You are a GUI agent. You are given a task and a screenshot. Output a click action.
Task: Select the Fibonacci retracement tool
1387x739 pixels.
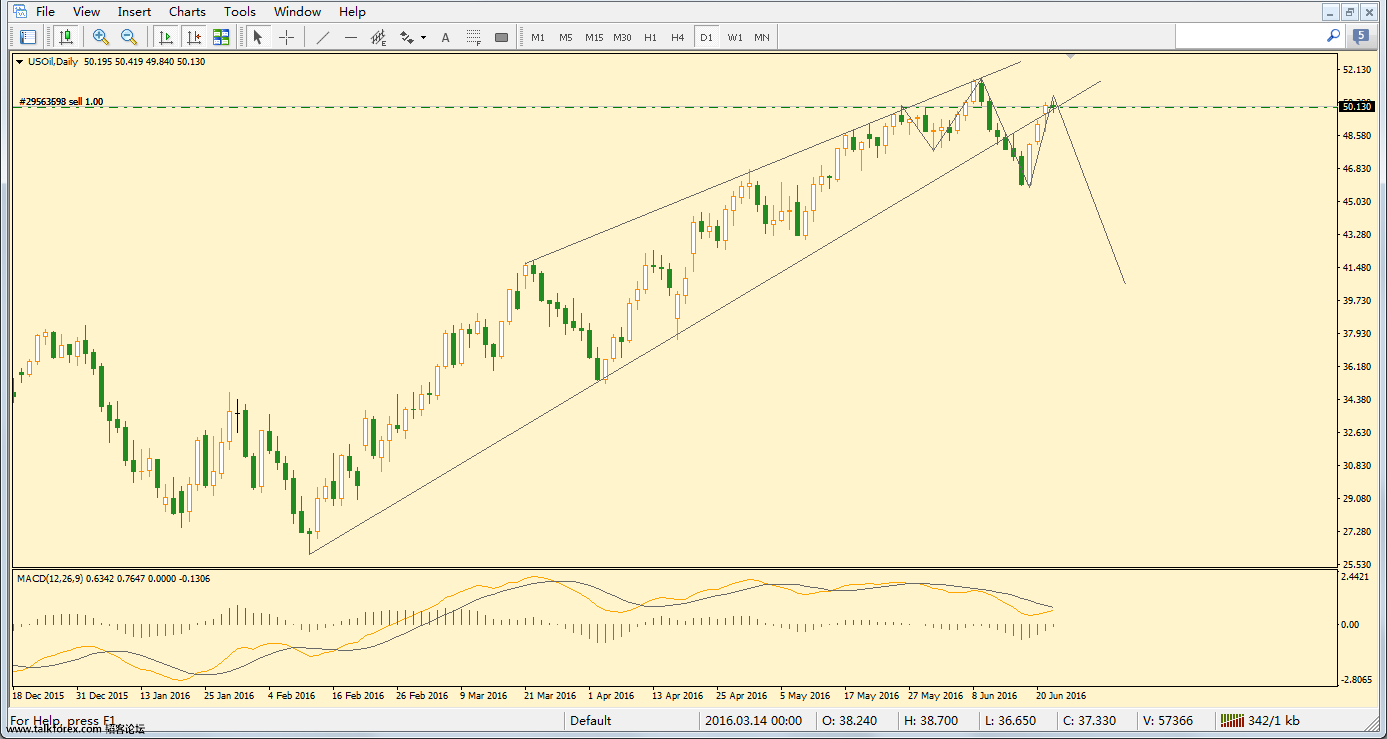(x=473, y=37)
